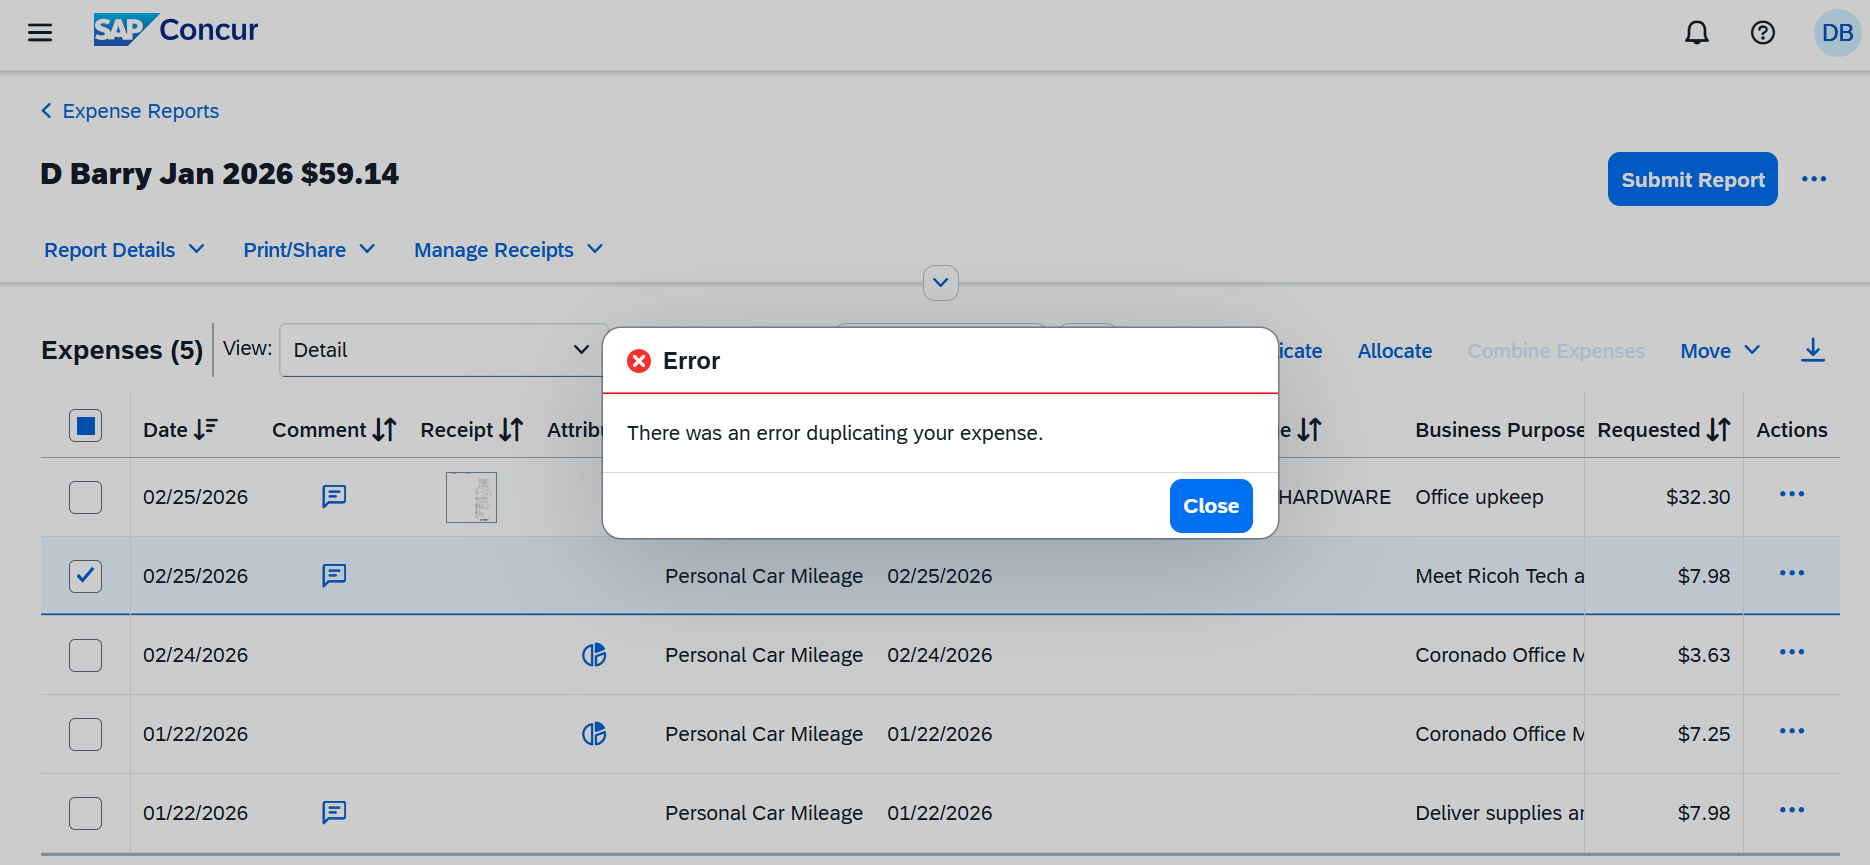The height and width of the screenshot is (865, 1870).
Task: Open comment icon on the Office upkeep row
Action: tap(334, 496)
